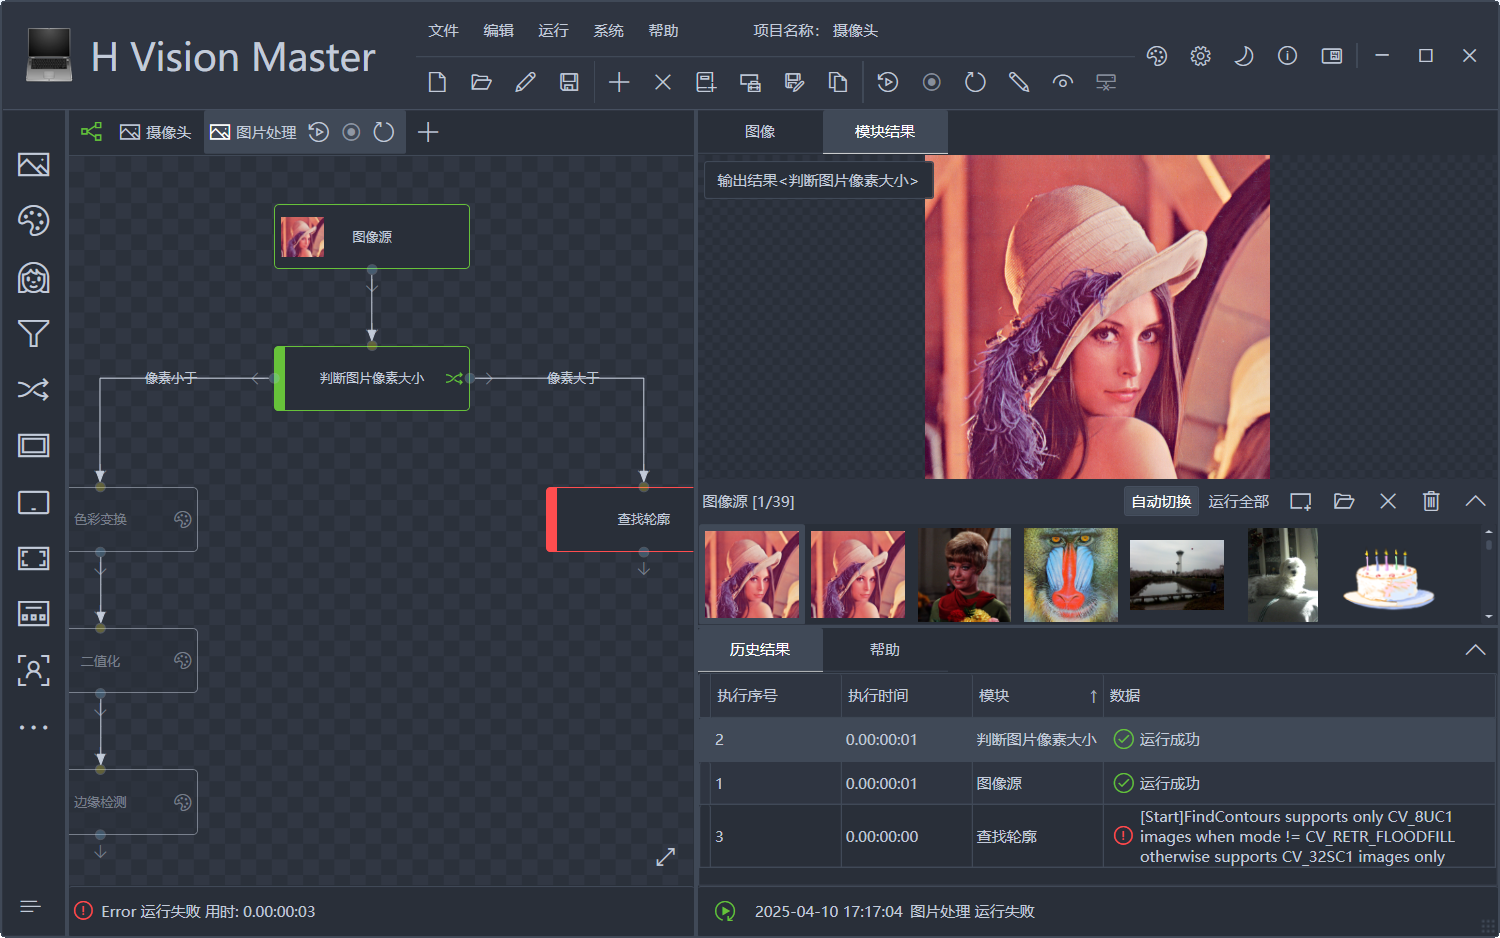Click the X delete icon in the main toolbar
The height and width of the screenshot is (938, 1500).
tap(663, 82)
